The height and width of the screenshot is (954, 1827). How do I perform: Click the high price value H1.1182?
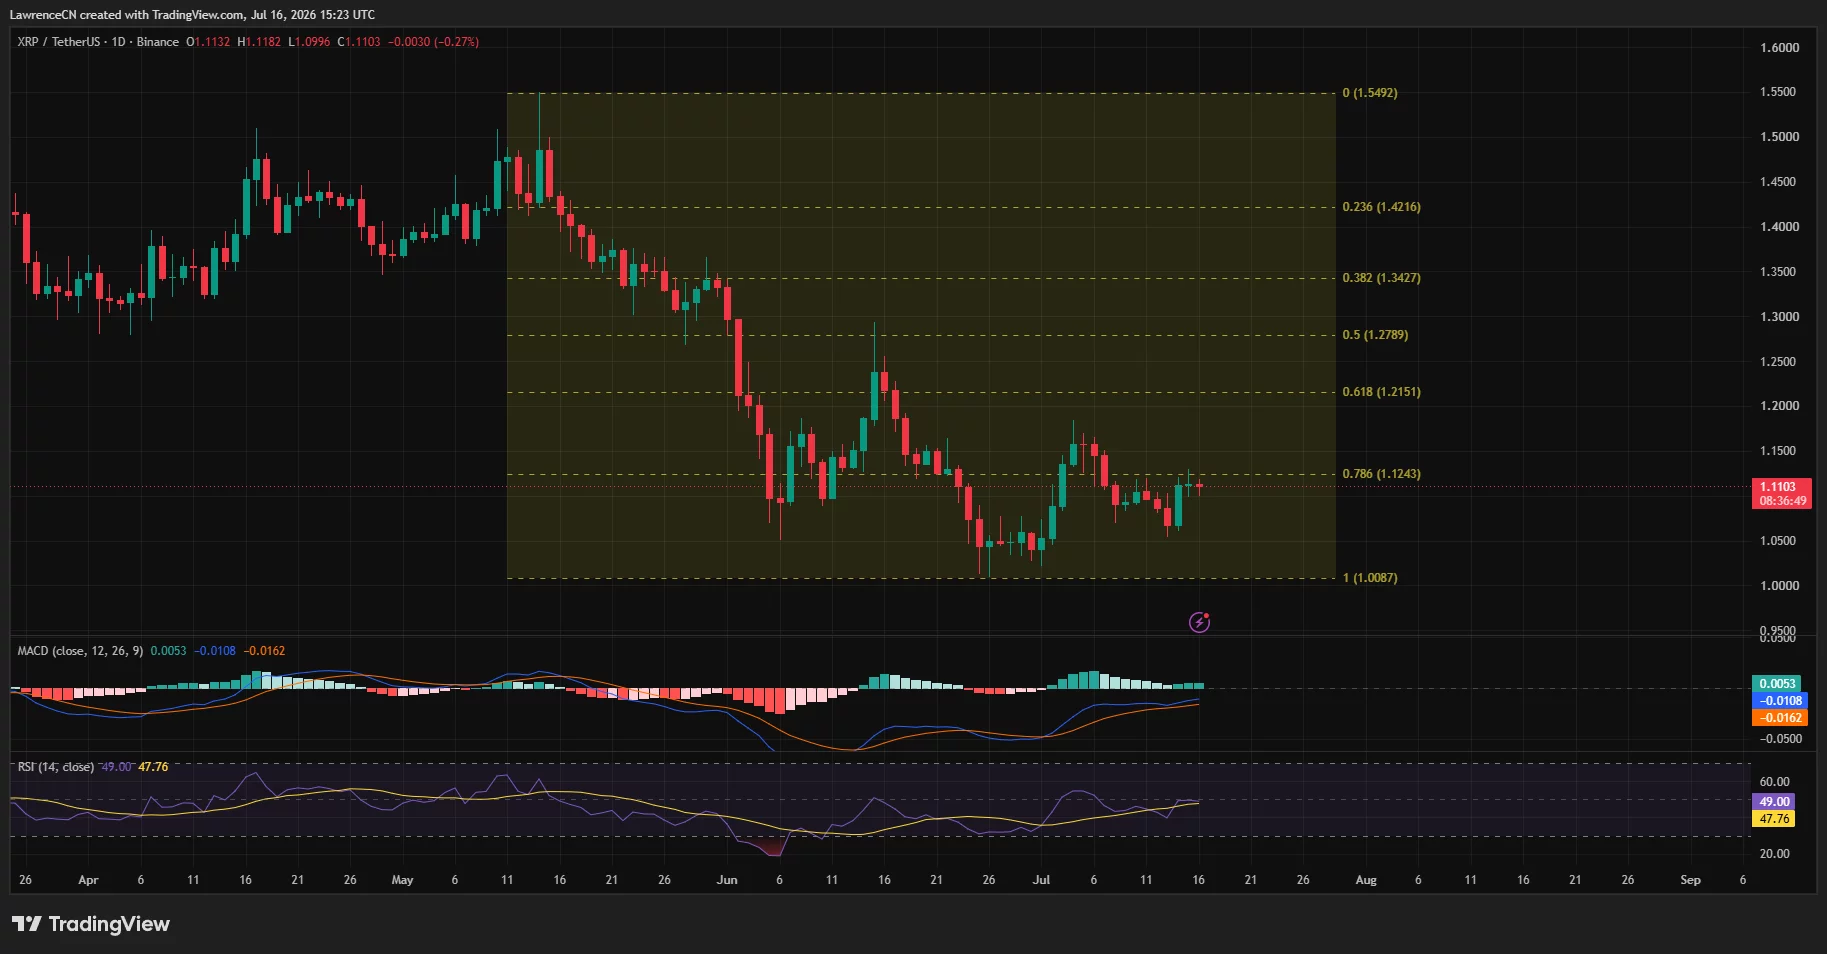point(259,42)
